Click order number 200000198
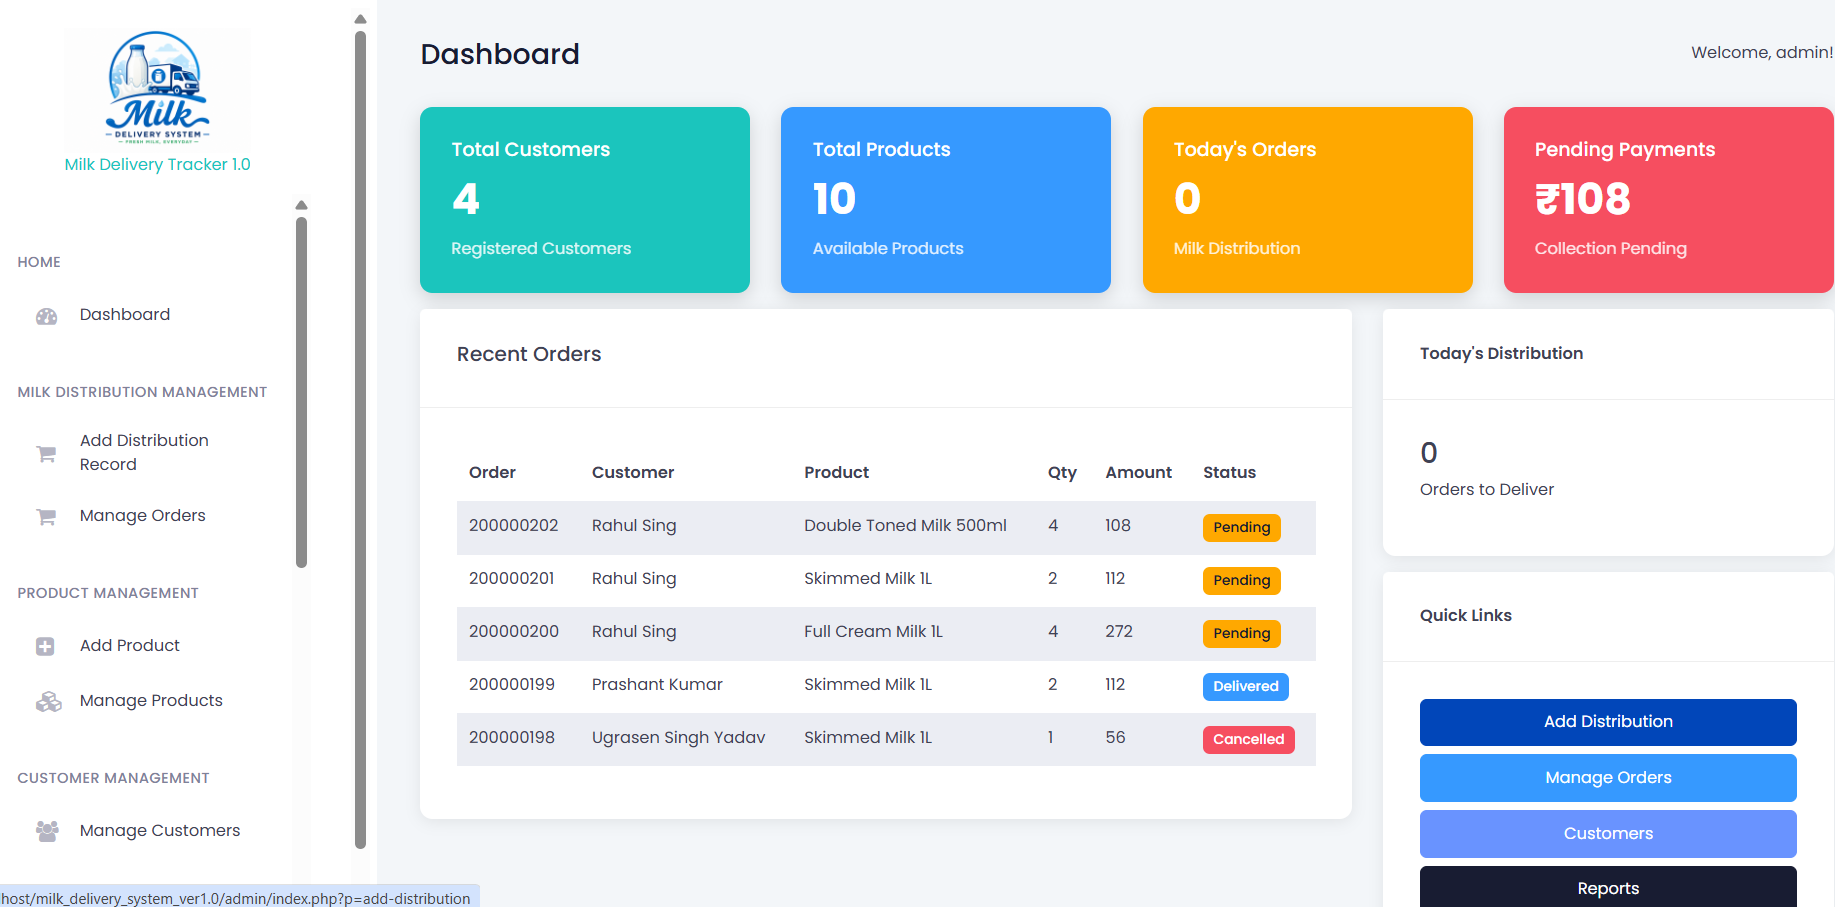 click(x=512, y=737)
